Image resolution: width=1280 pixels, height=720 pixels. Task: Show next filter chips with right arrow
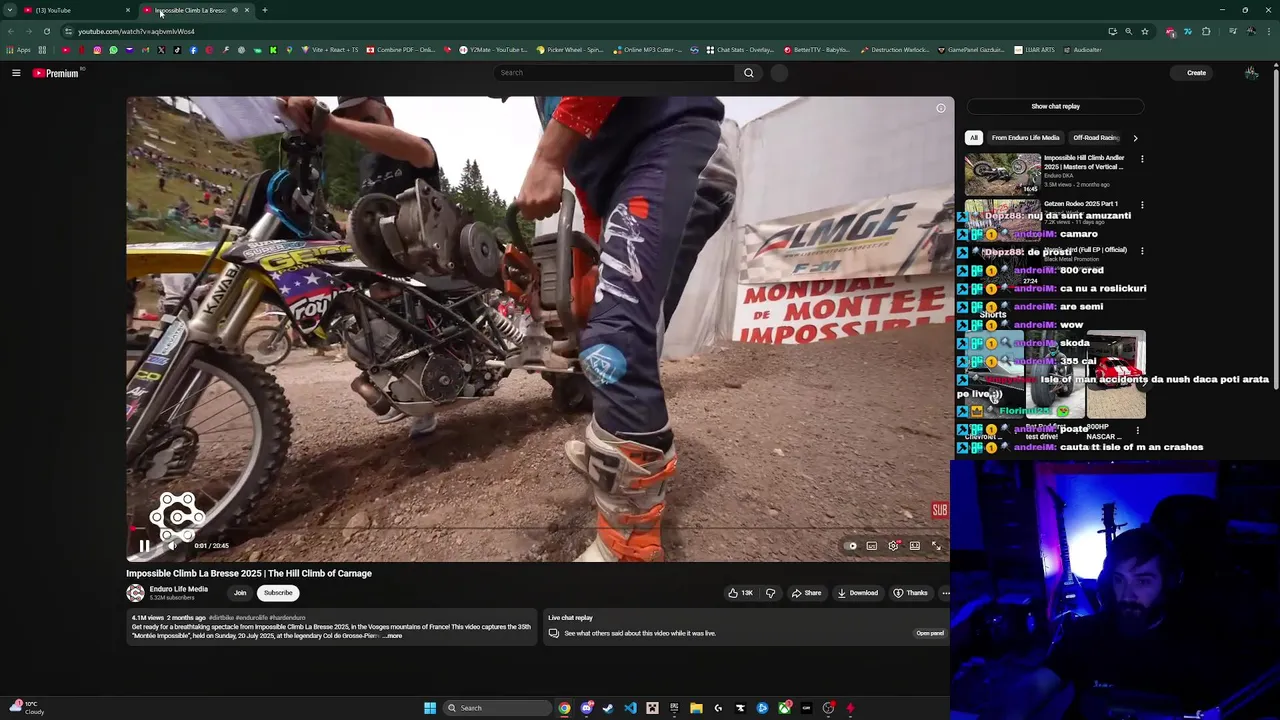[1135, 138]
